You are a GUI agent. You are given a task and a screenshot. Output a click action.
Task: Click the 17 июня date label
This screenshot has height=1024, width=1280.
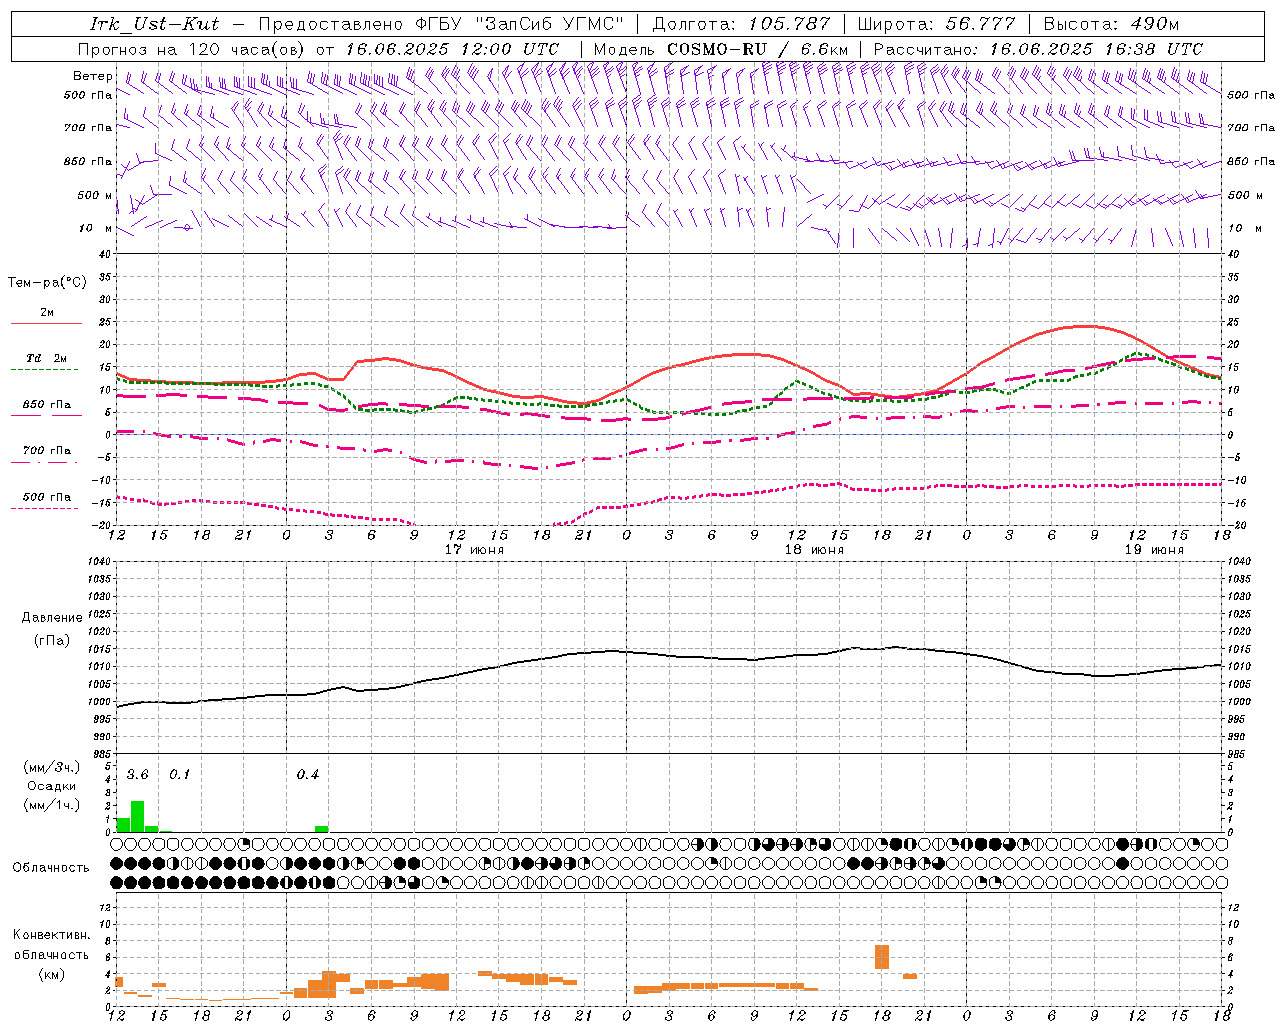tap(474, 550)
